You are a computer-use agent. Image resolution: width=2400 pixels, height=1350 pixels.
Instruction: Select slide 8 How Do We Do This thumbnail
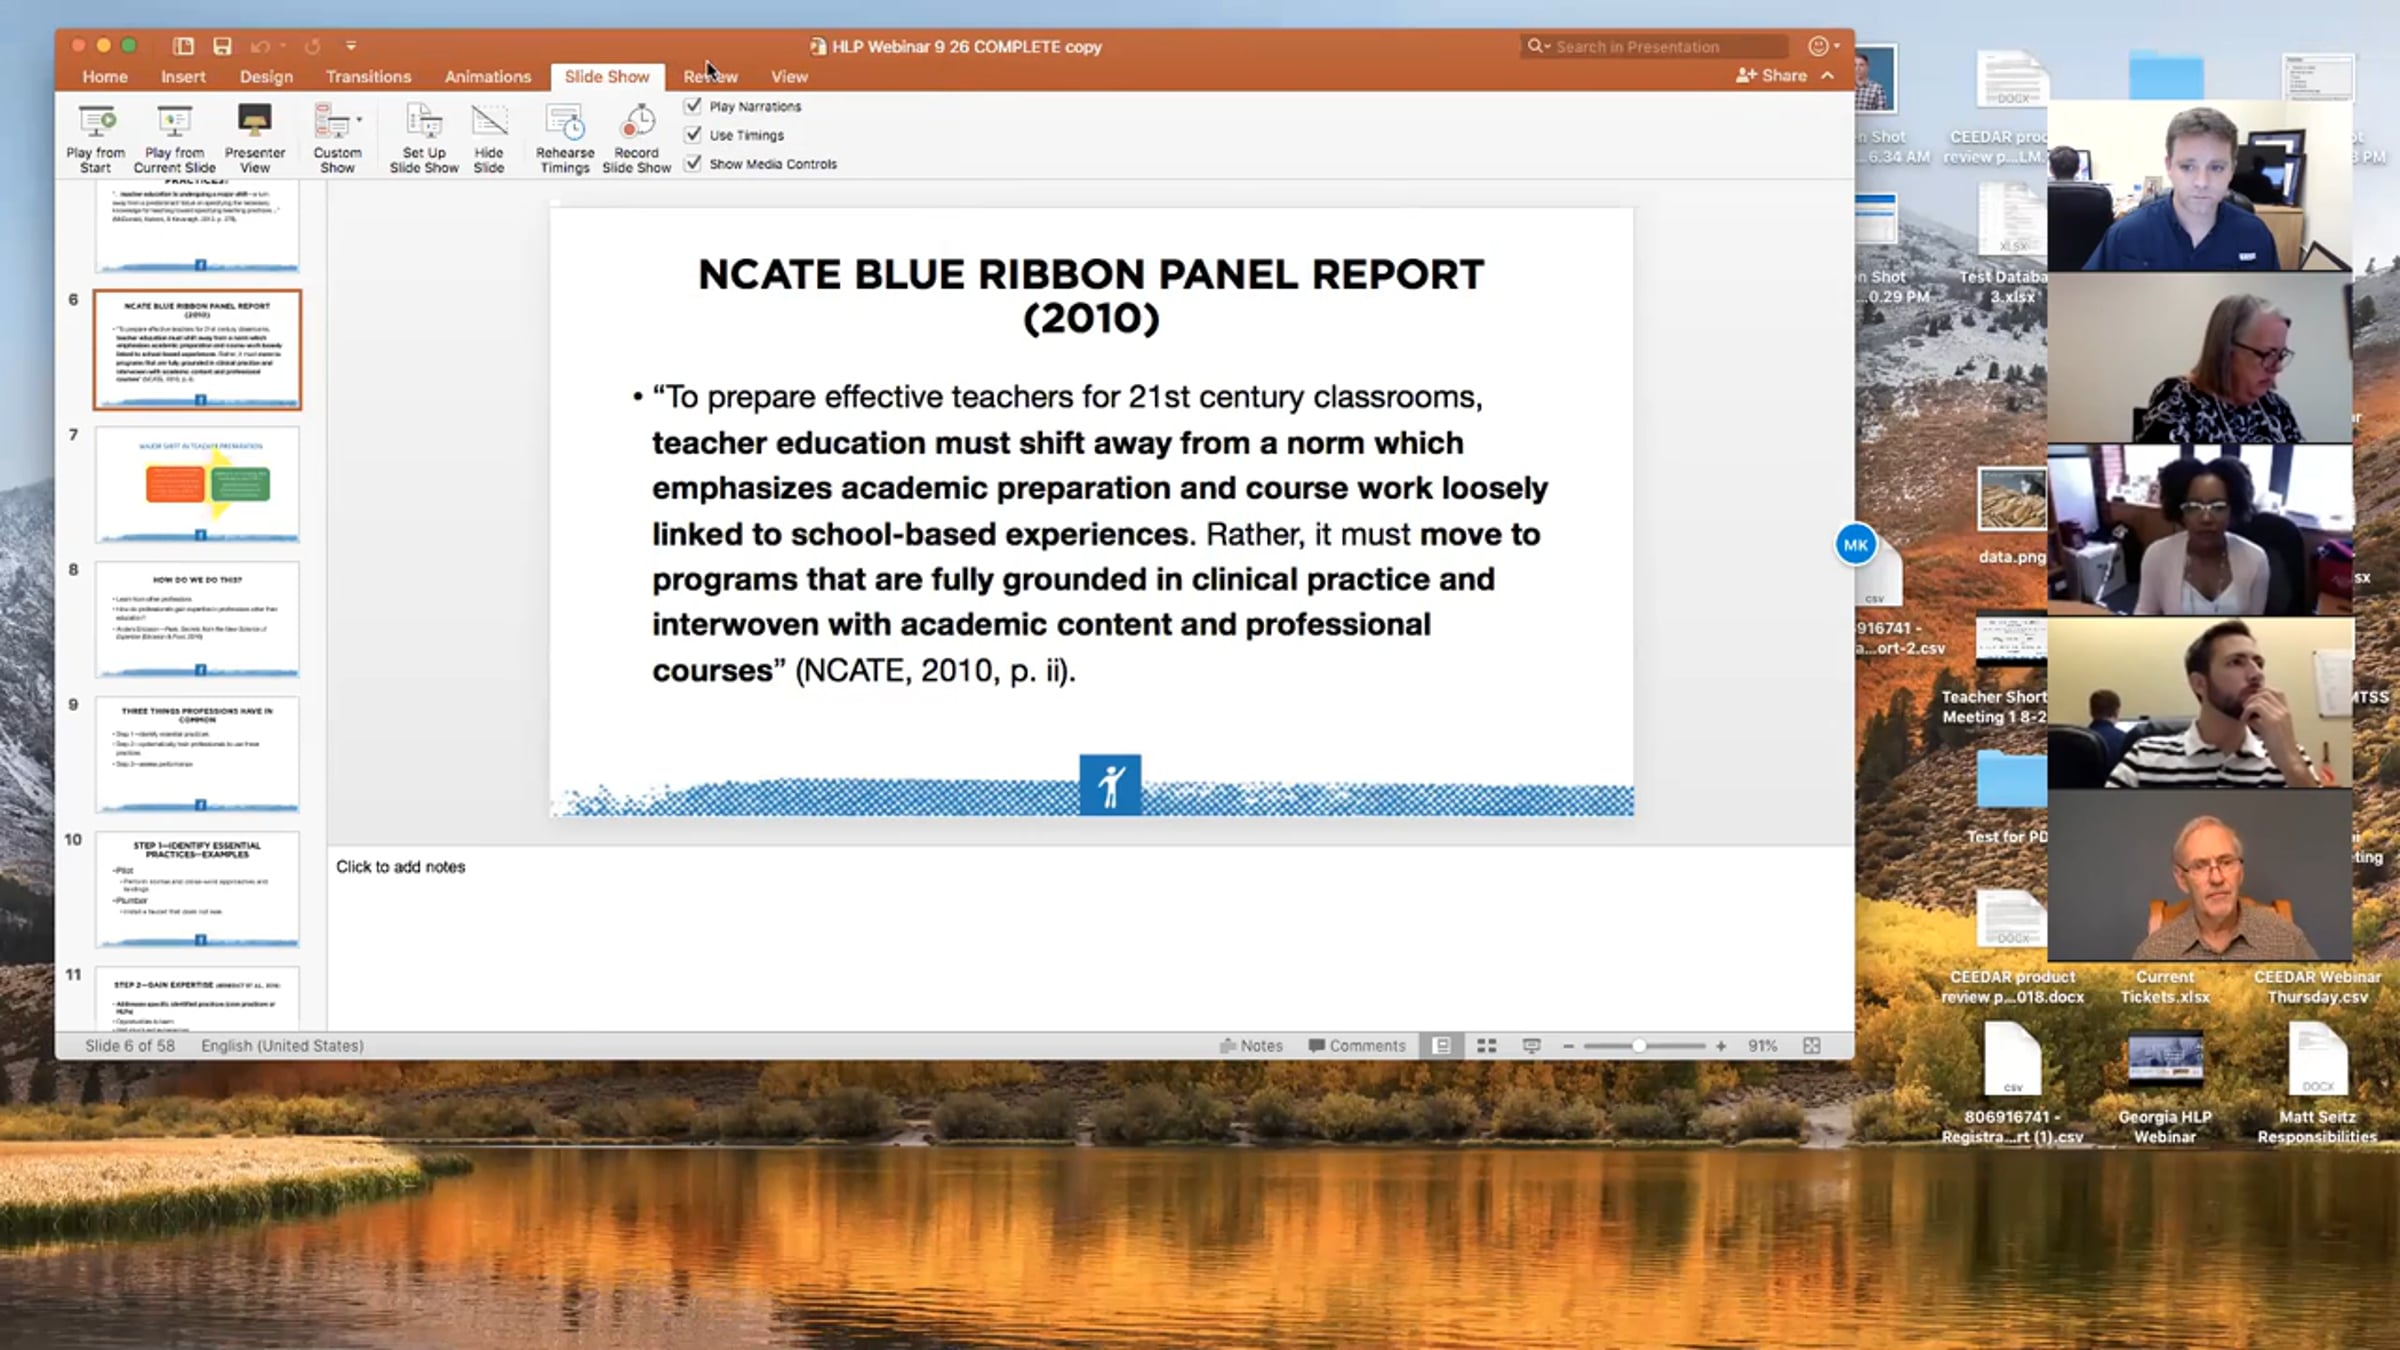point(197,620)
